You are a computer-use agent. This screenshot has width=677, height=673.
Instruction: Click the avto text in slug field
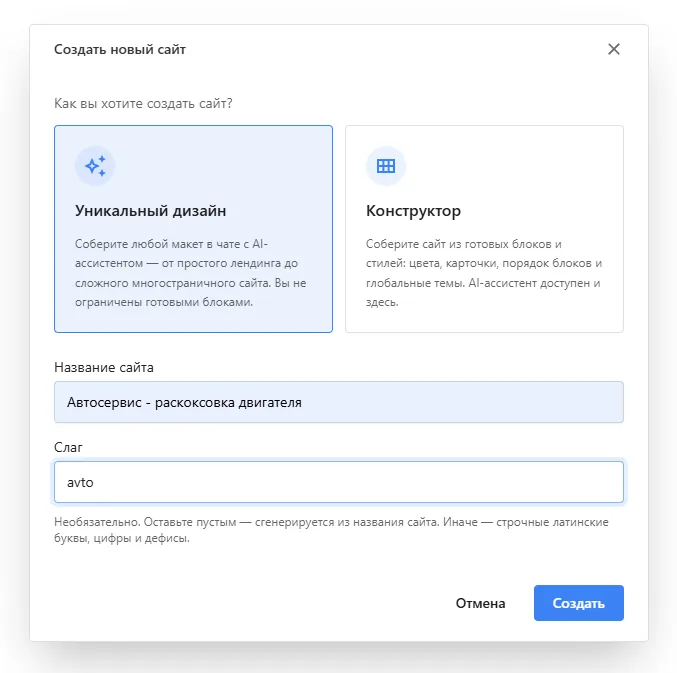tap(80, 482)
